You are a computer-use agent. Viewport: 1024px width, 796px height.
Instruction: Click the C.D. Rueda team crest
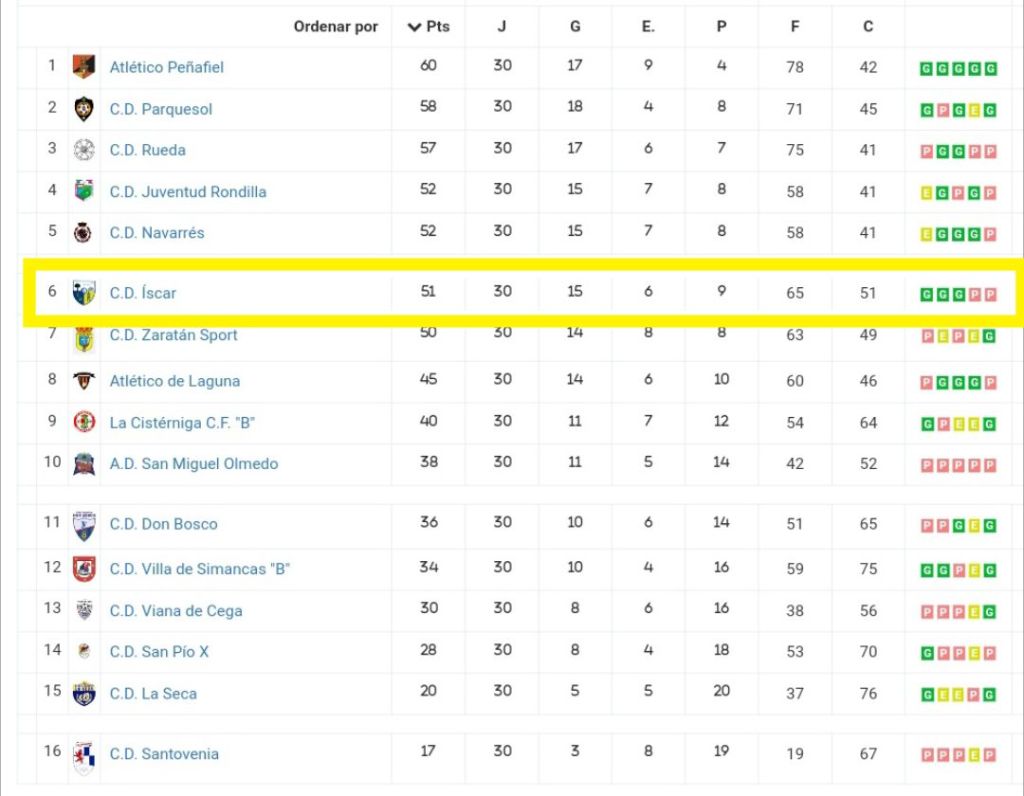pyautogui.click(x=84, y=150)
